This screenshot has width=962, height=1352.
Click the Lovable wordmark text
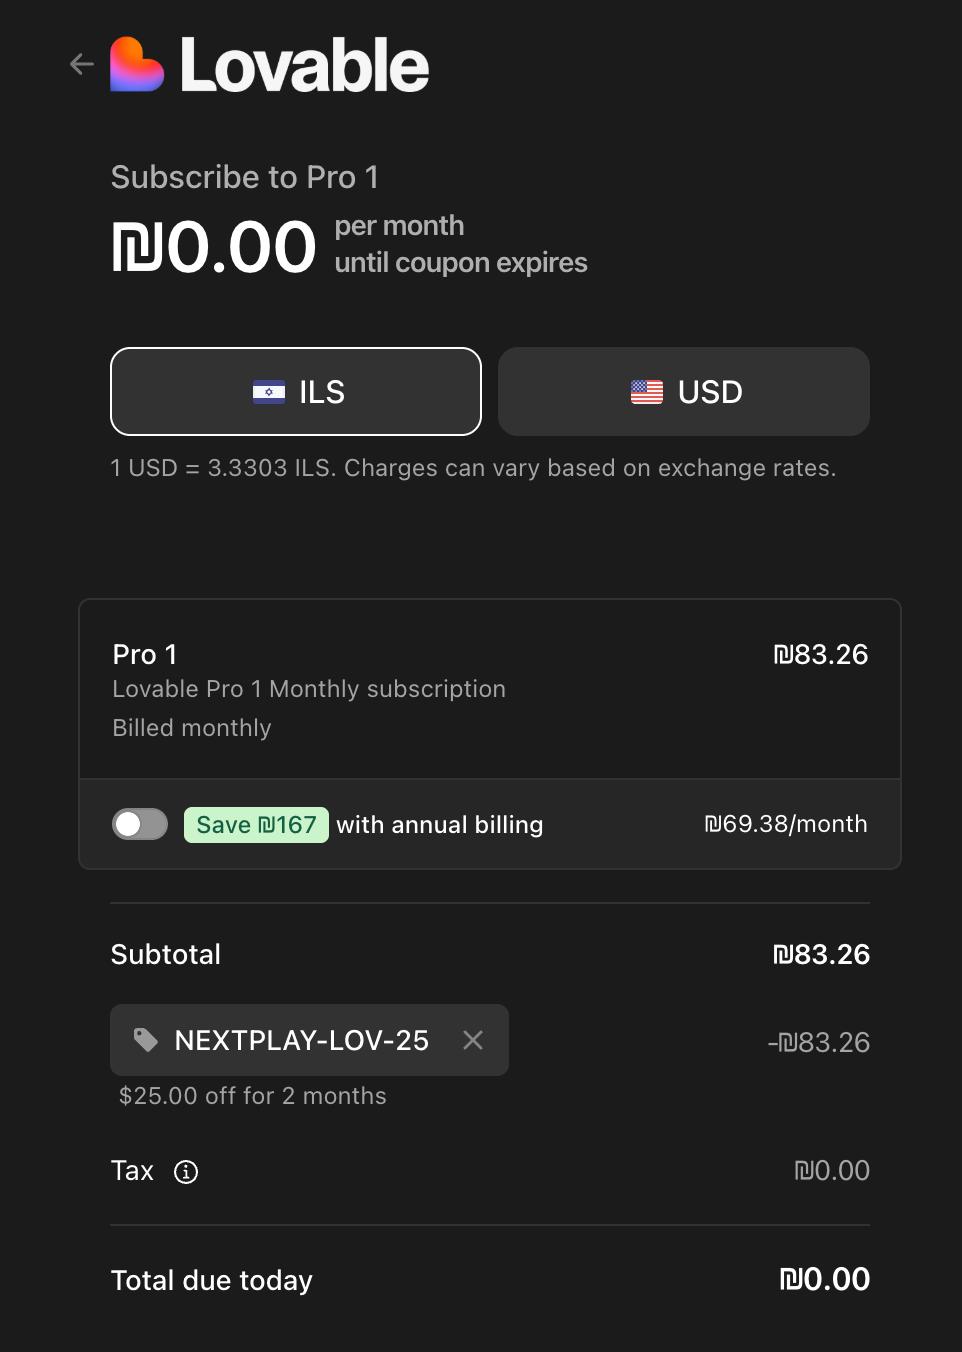point(304,66)
